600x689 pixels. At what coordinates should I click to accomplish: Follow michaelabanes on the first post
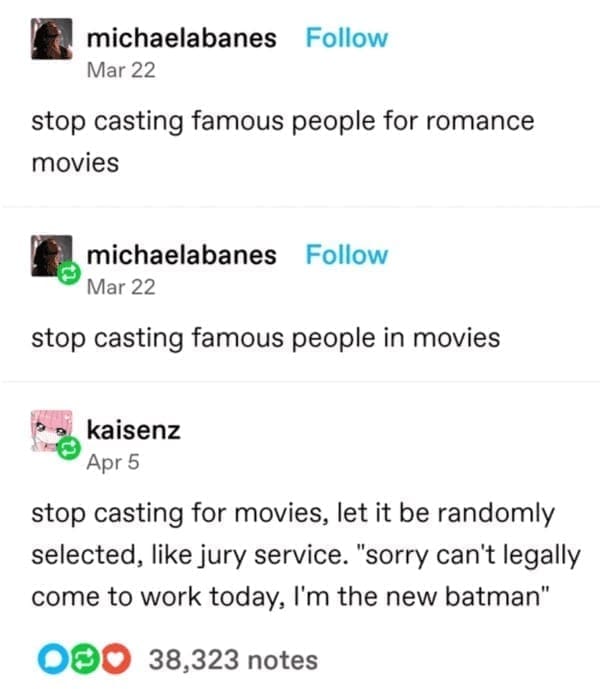click(347, 38)
